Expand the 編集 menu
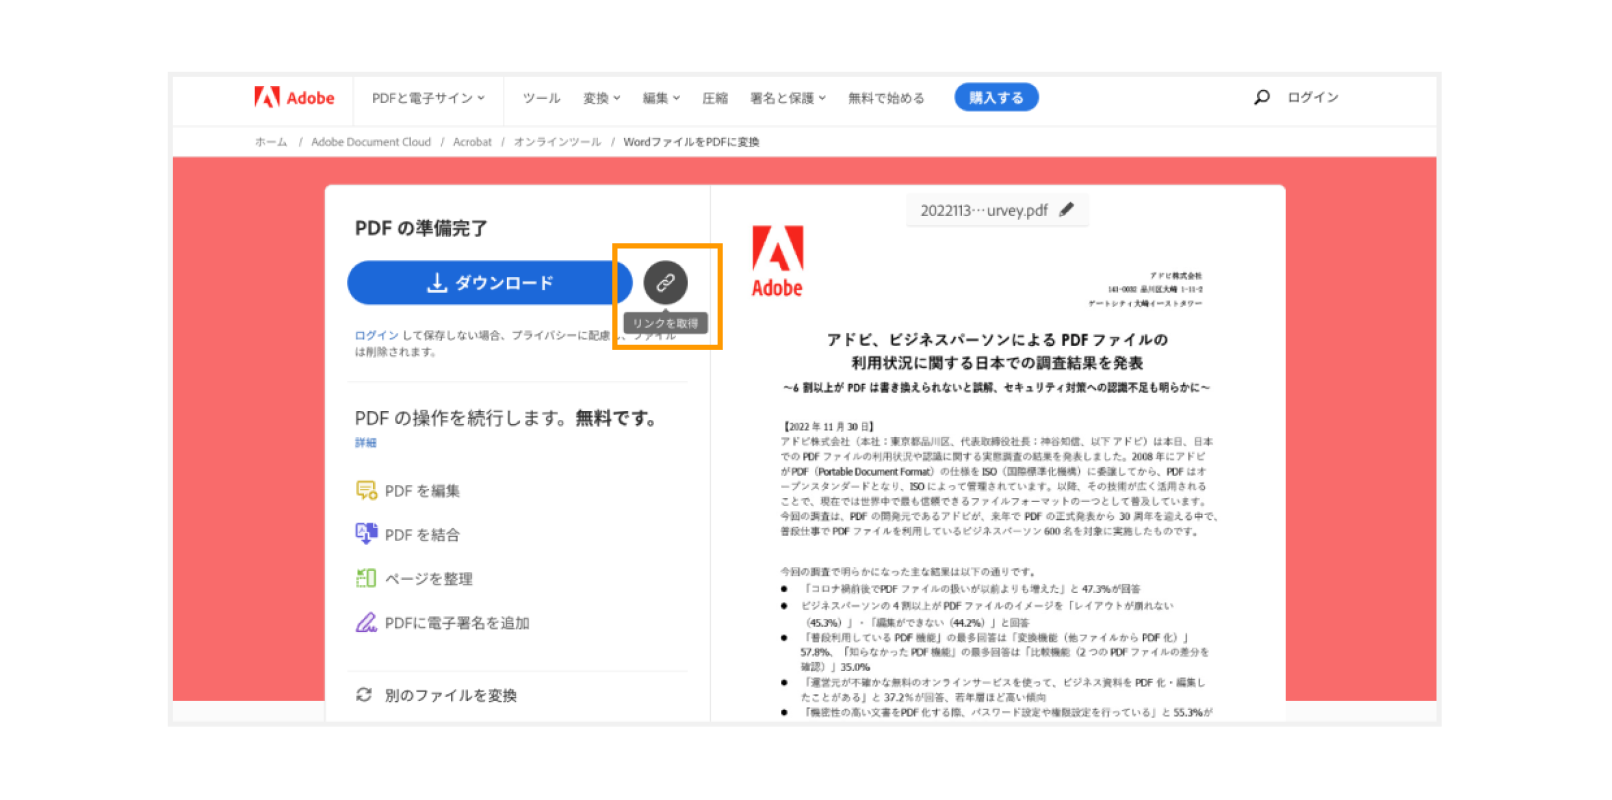The image size is (1612, 800). [x=661, y=98]
